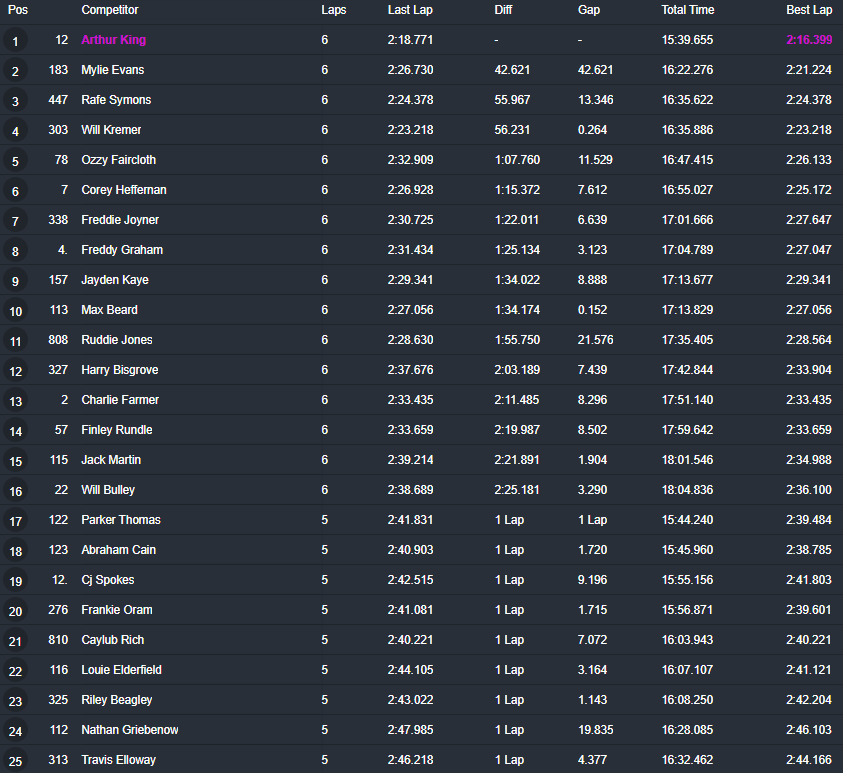843x773 pixels.
Task: Click position 21 circle badge
Action: point(15,641)
